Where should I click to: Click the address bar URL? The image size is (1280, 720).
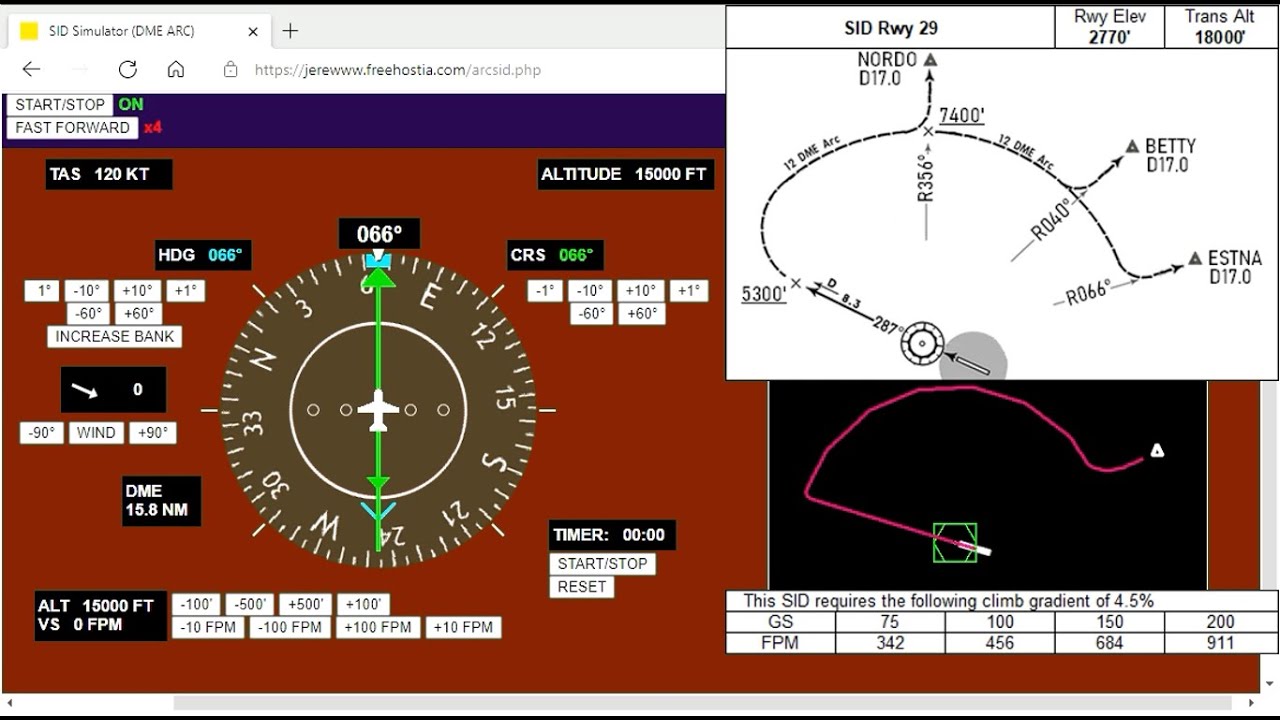398,70
